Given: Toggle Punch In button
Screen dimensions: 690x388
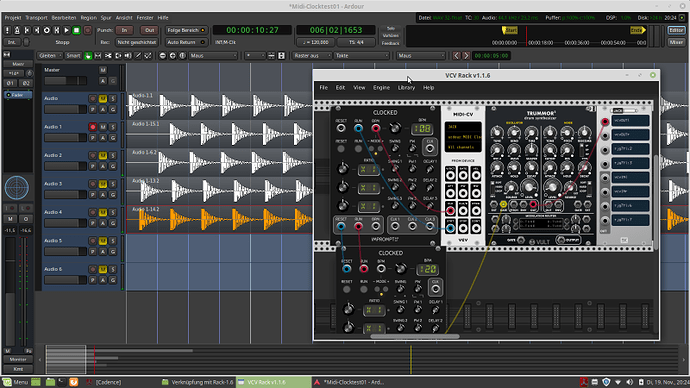Looking at the screenshot, I should 125,30.
